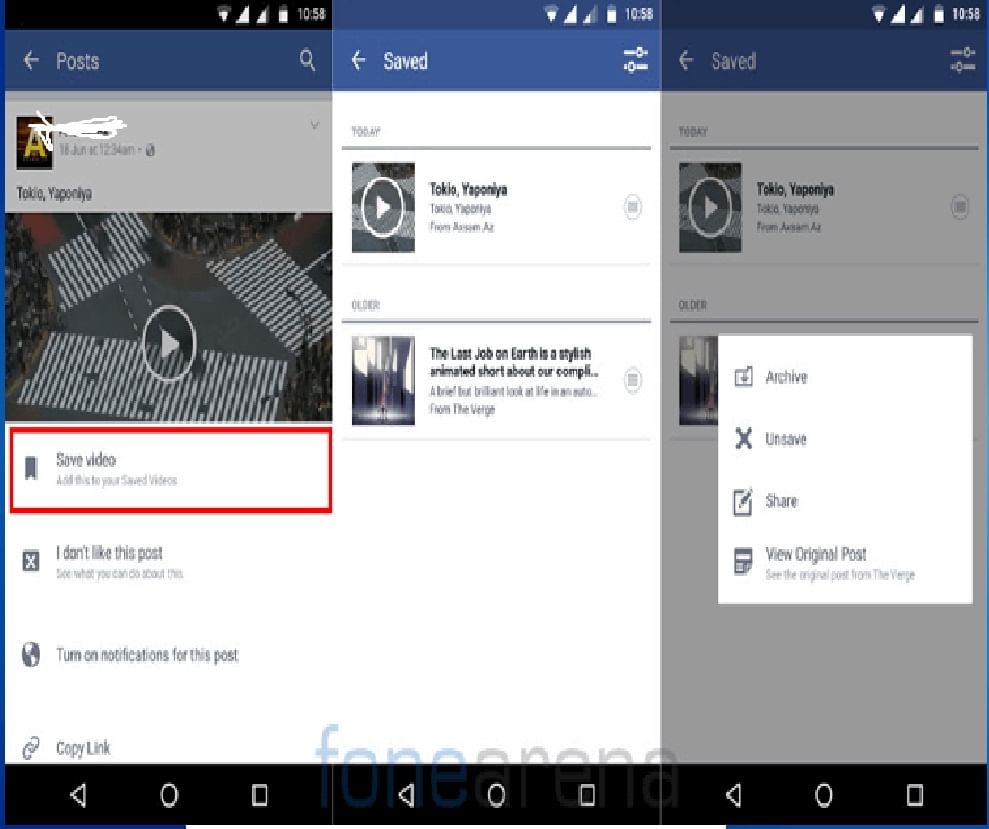This screenshot has height=829, width=989.
Task: Click I don't like this post
Action: tap(110, 552)
